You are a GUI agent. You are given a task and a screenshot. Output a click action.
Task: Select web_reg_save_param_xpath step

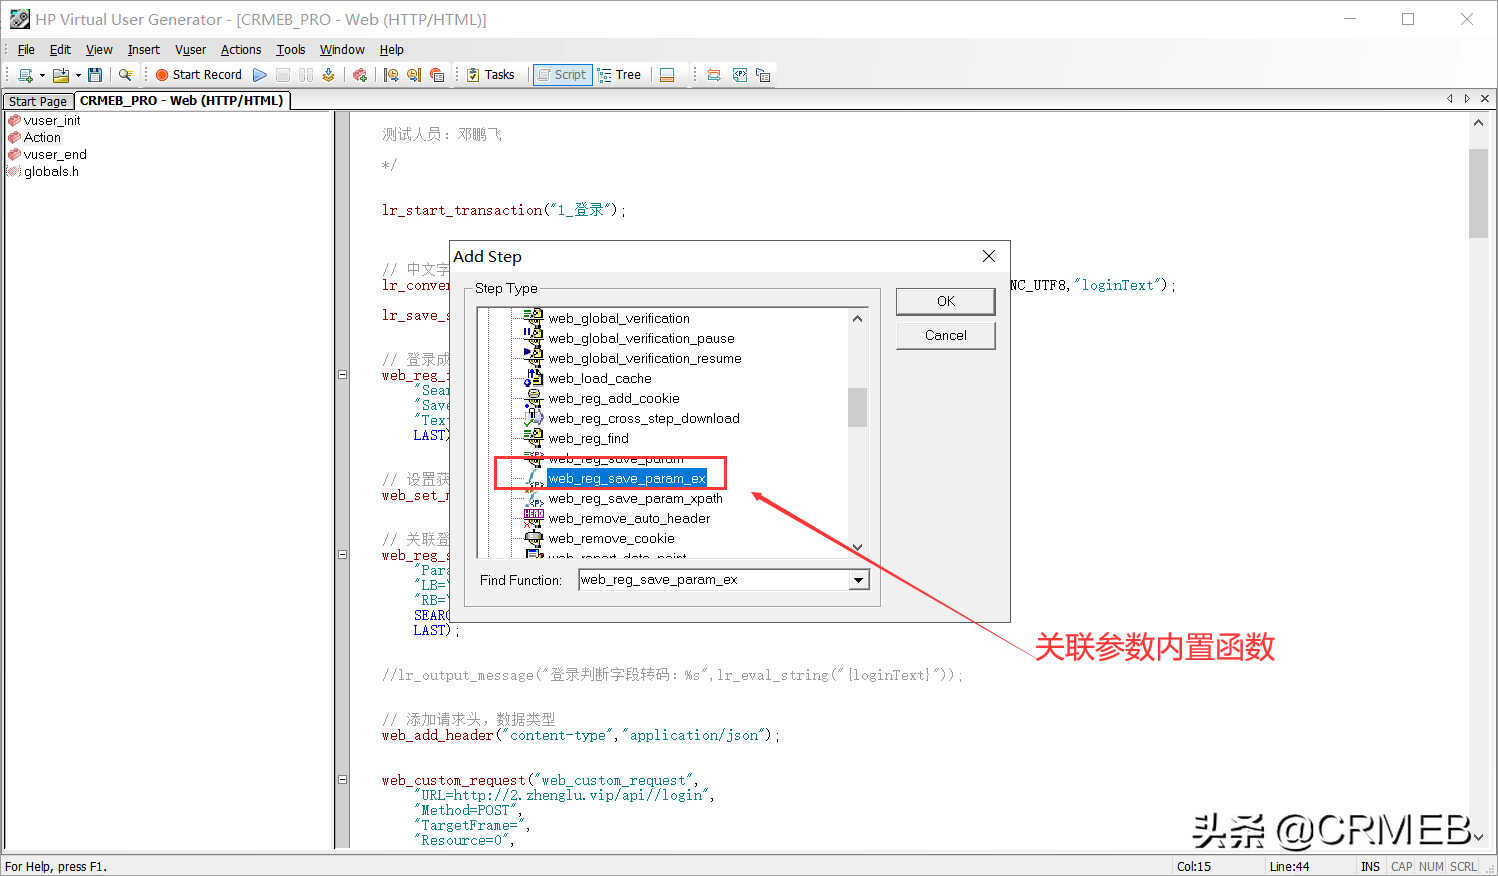click(635, 498)
